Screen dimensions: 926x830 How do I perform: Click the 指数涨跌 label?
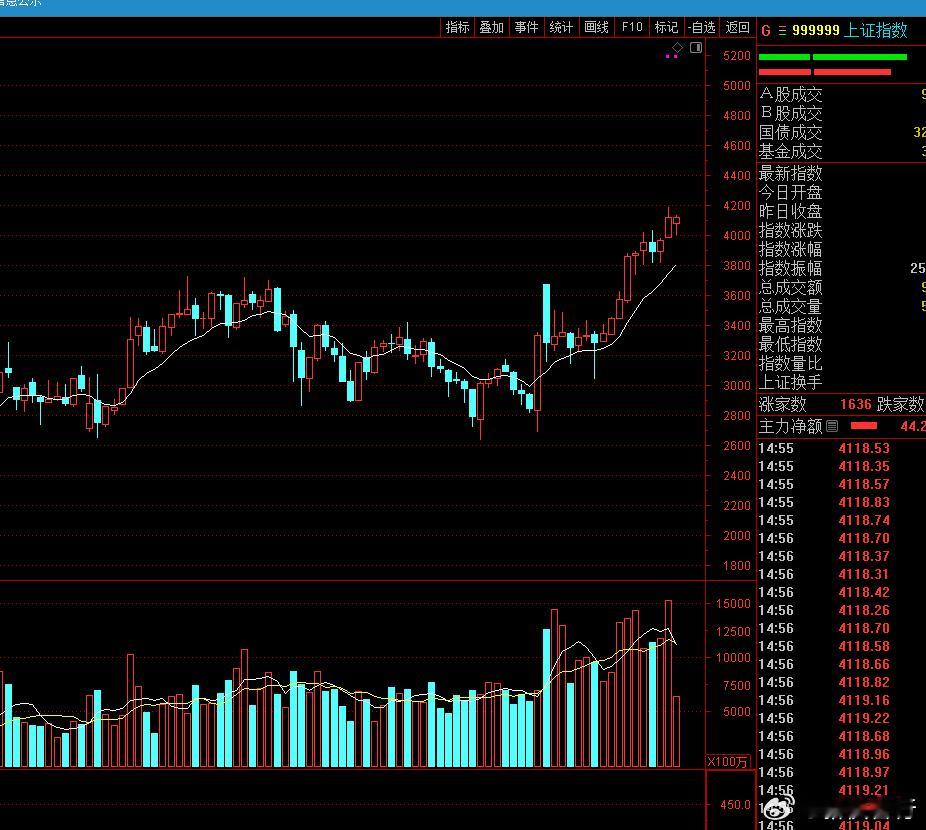[x=790, y=230]
